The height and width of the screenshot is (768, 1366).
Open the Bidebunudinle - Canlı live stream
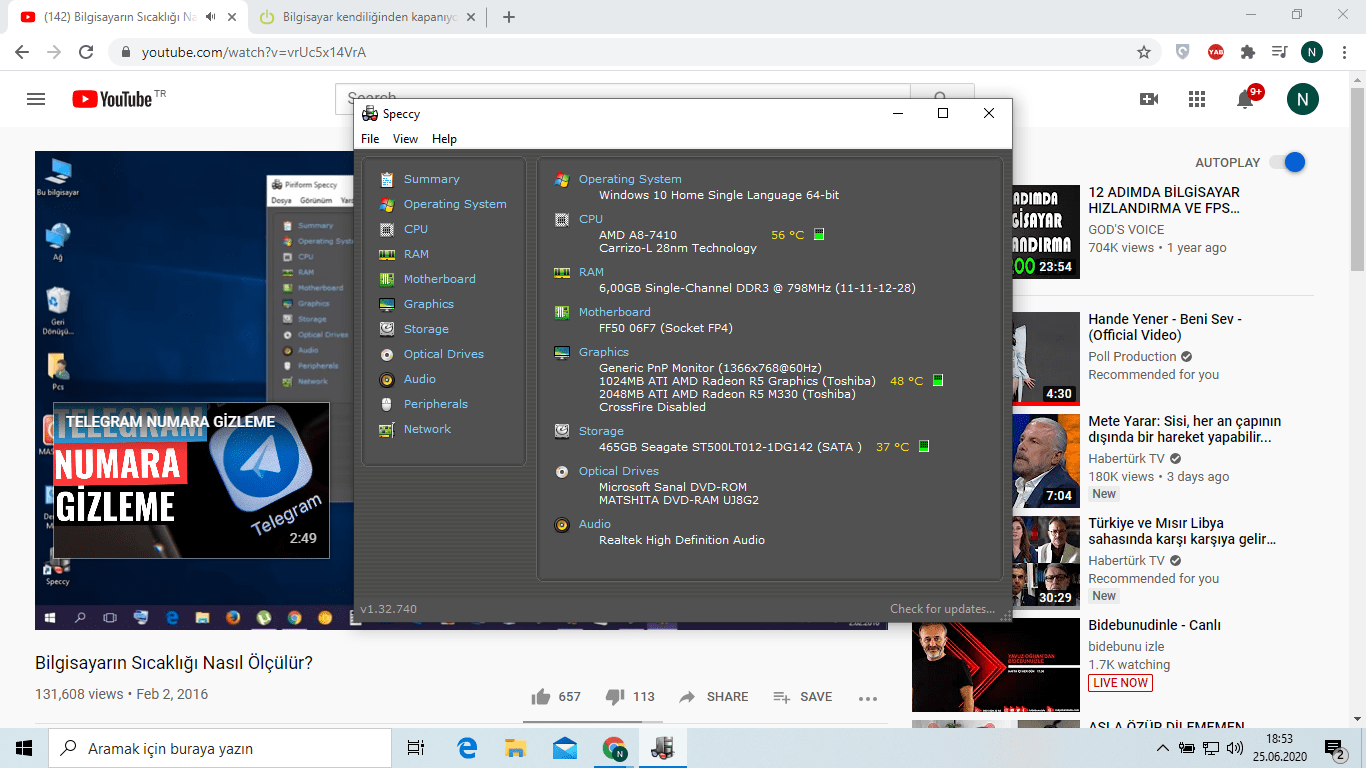(x=1154, y=626)
